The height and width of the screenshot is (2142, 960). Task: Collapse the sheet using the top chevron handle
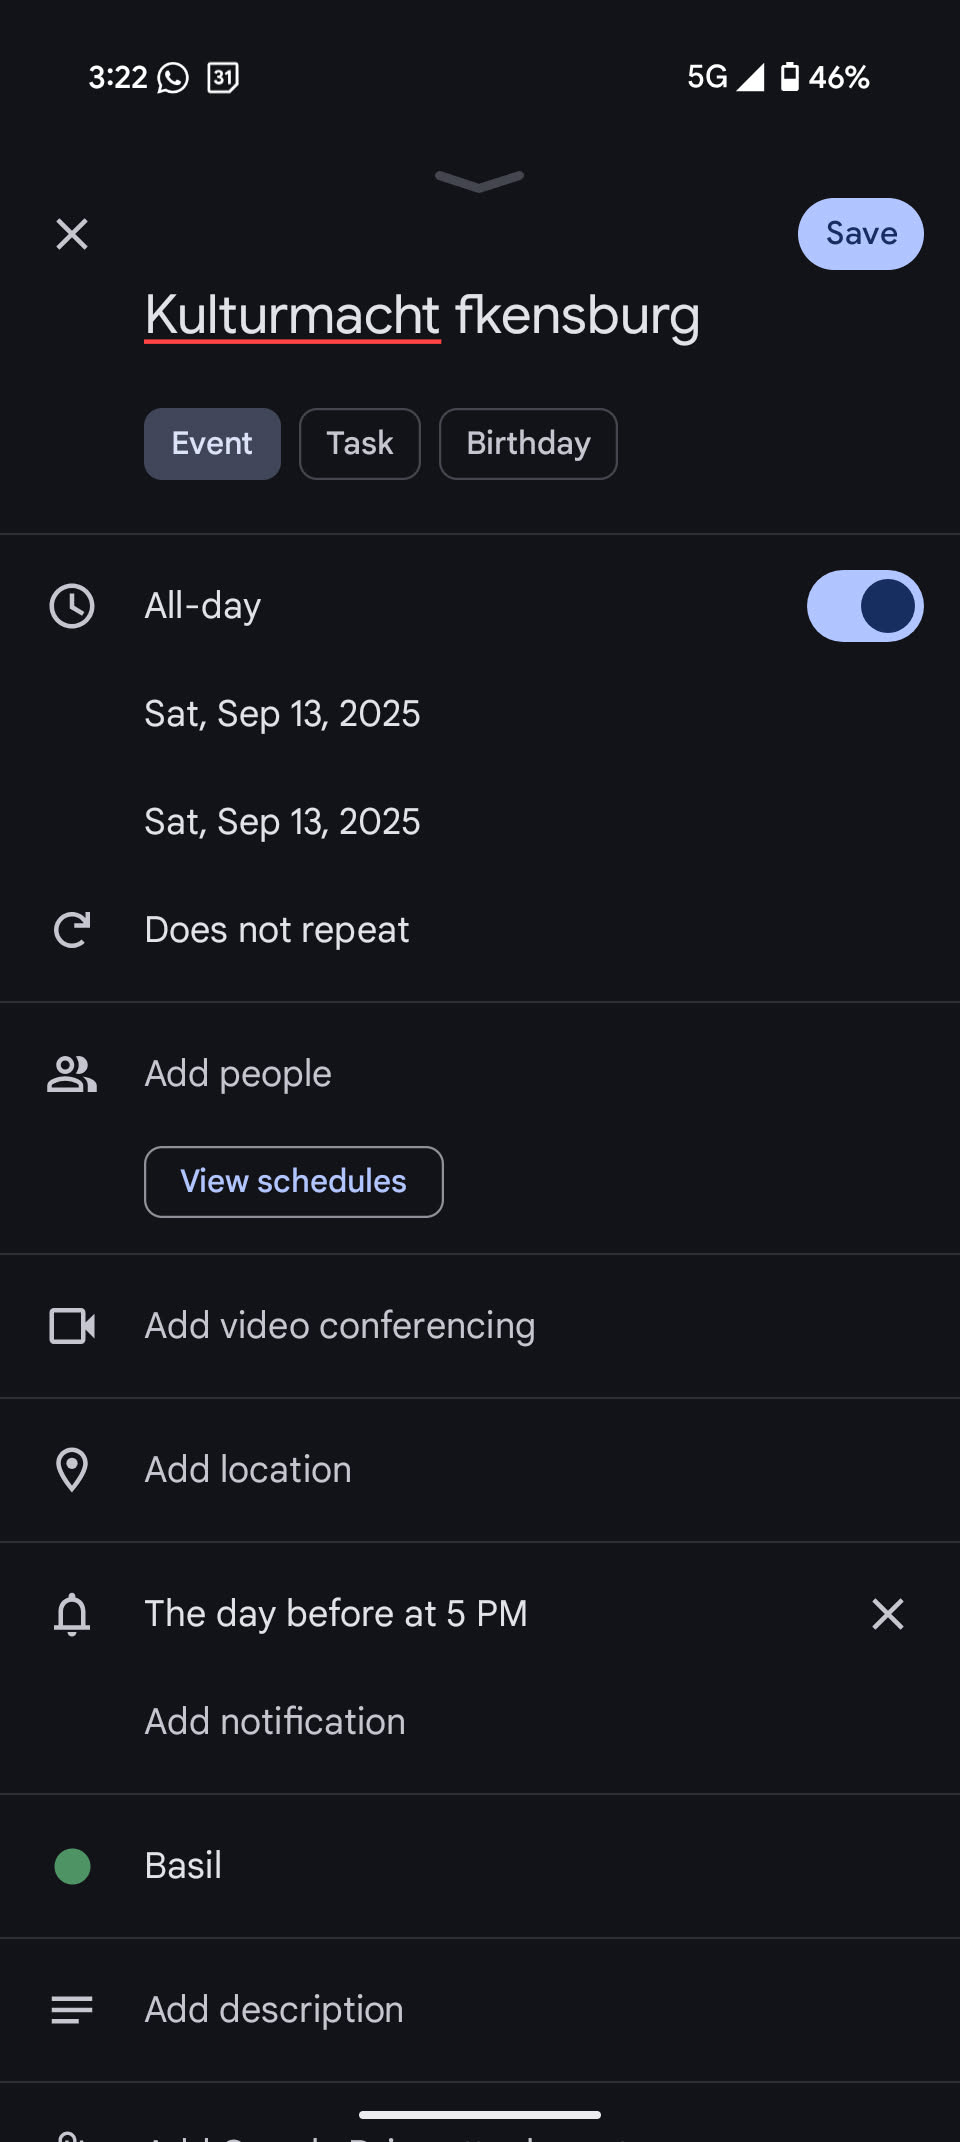coord(480,181)
